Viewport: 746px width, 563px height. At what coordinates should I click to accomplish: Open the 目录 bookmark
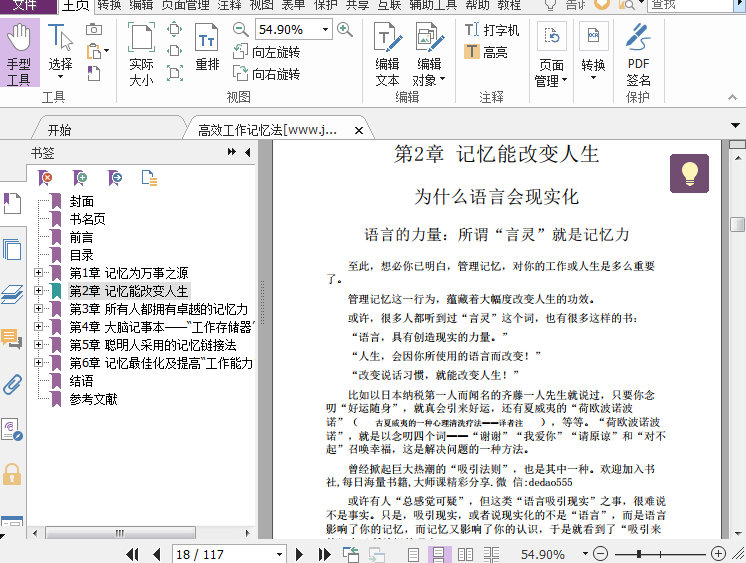[81, 255]
